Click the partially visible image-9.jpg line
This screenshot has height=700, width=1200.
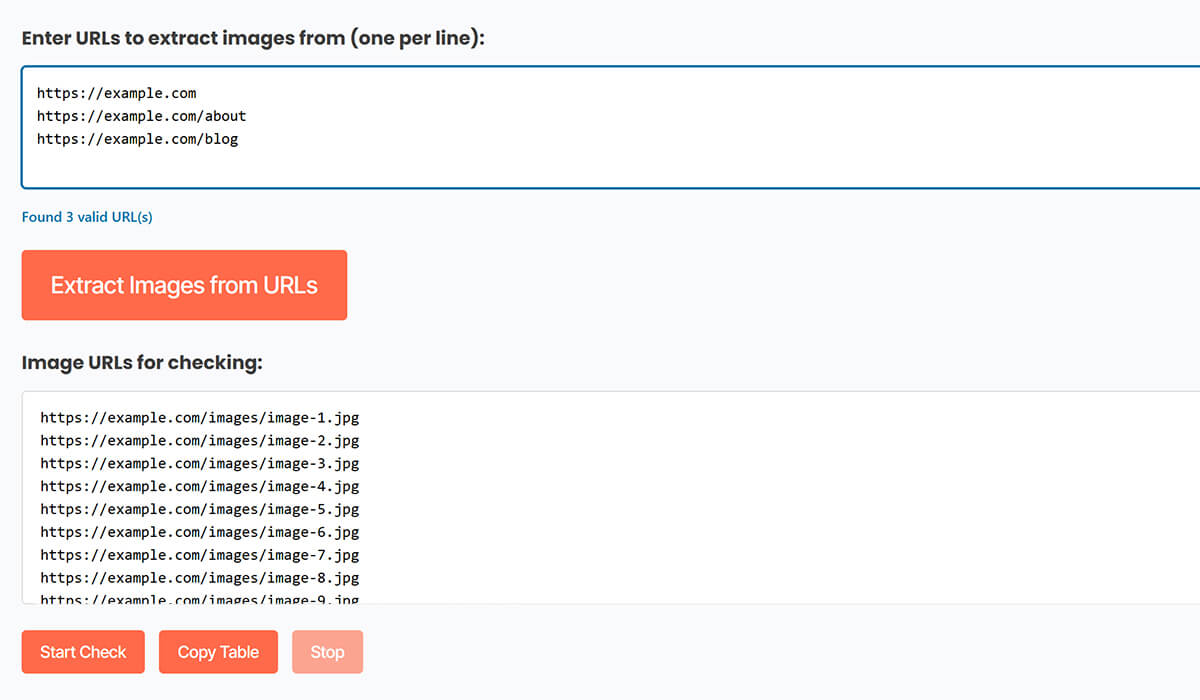(x=199, y=598)
